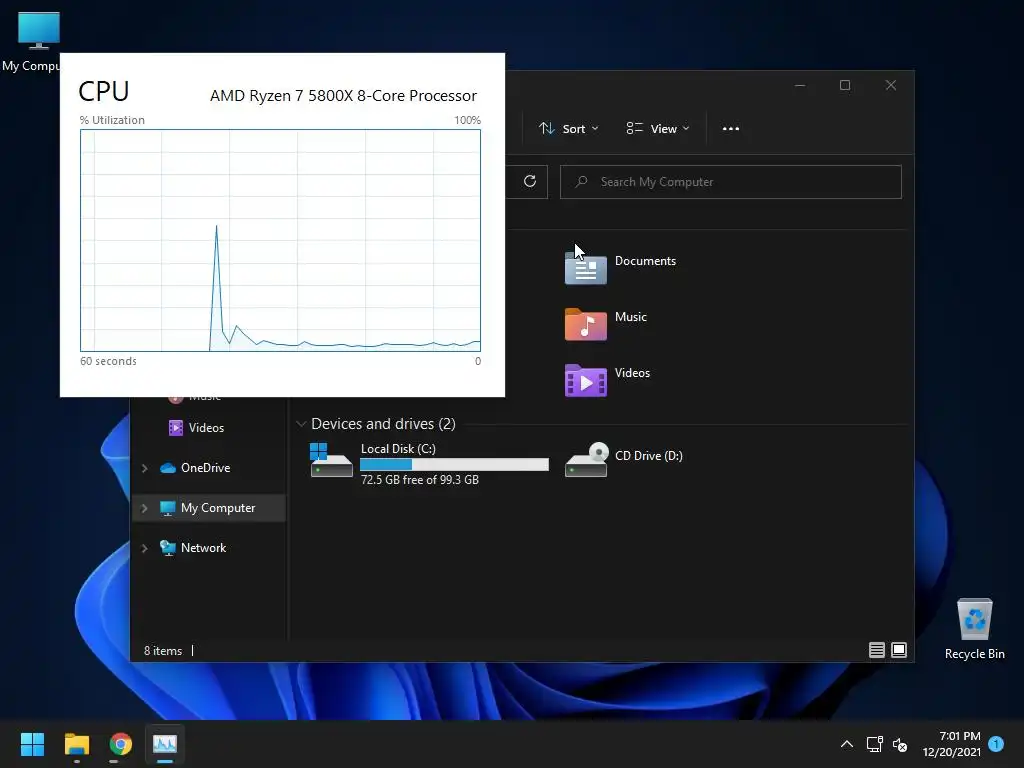Close the File Explorer window
This screenshot has height=768, width=1024.
coord(891,86)
